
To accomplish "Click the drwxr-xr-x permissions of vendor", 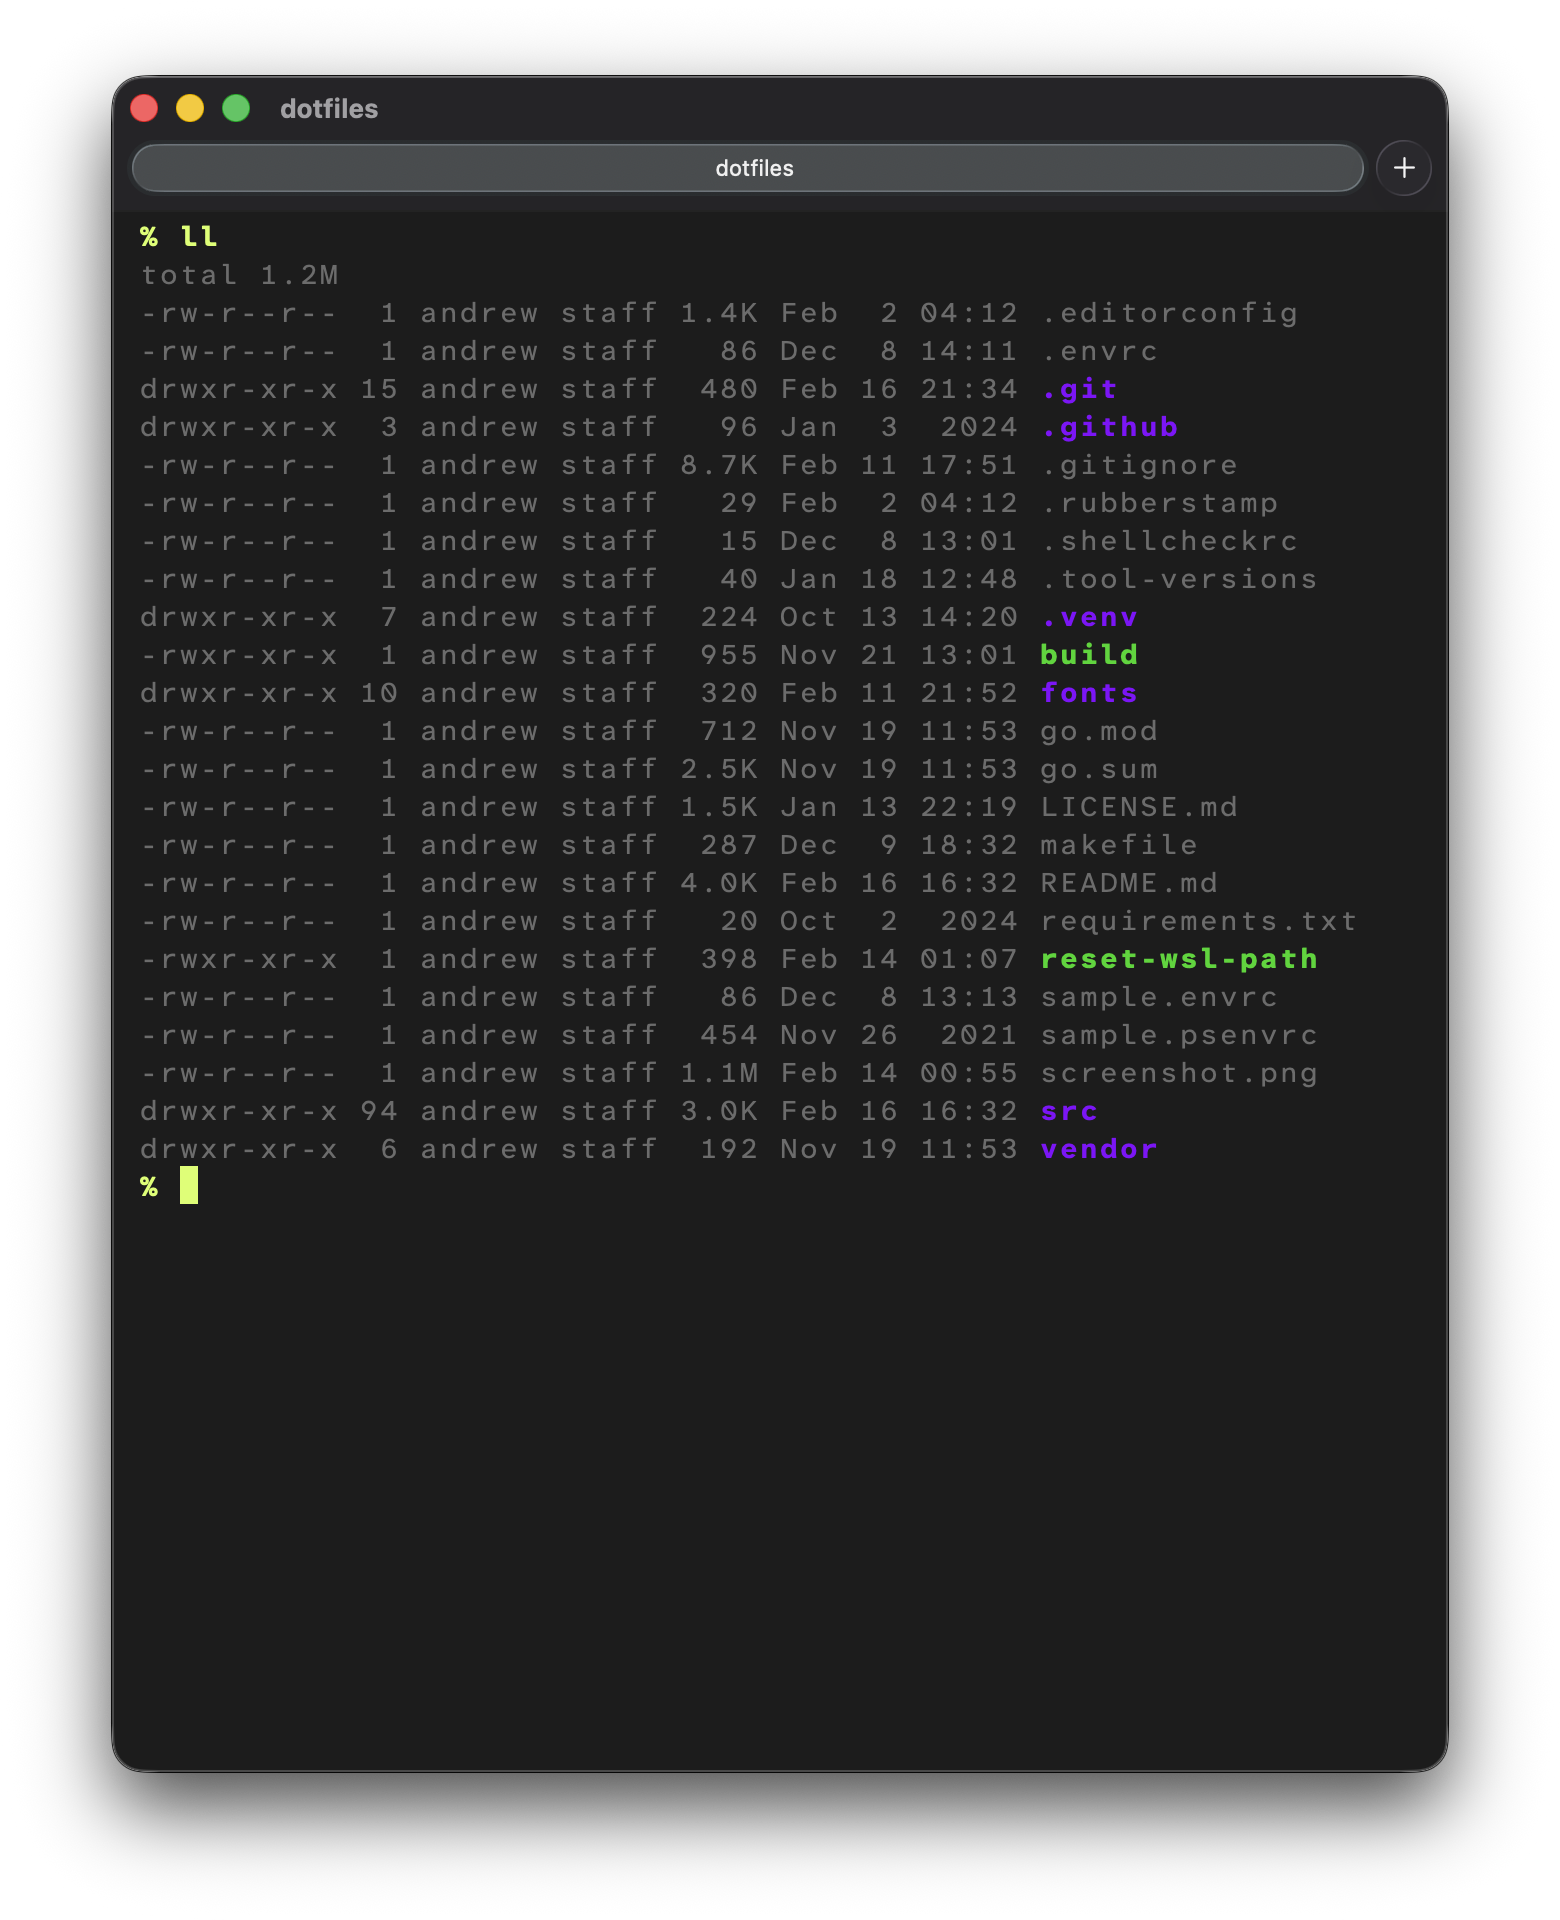I will click(239, 1149).
